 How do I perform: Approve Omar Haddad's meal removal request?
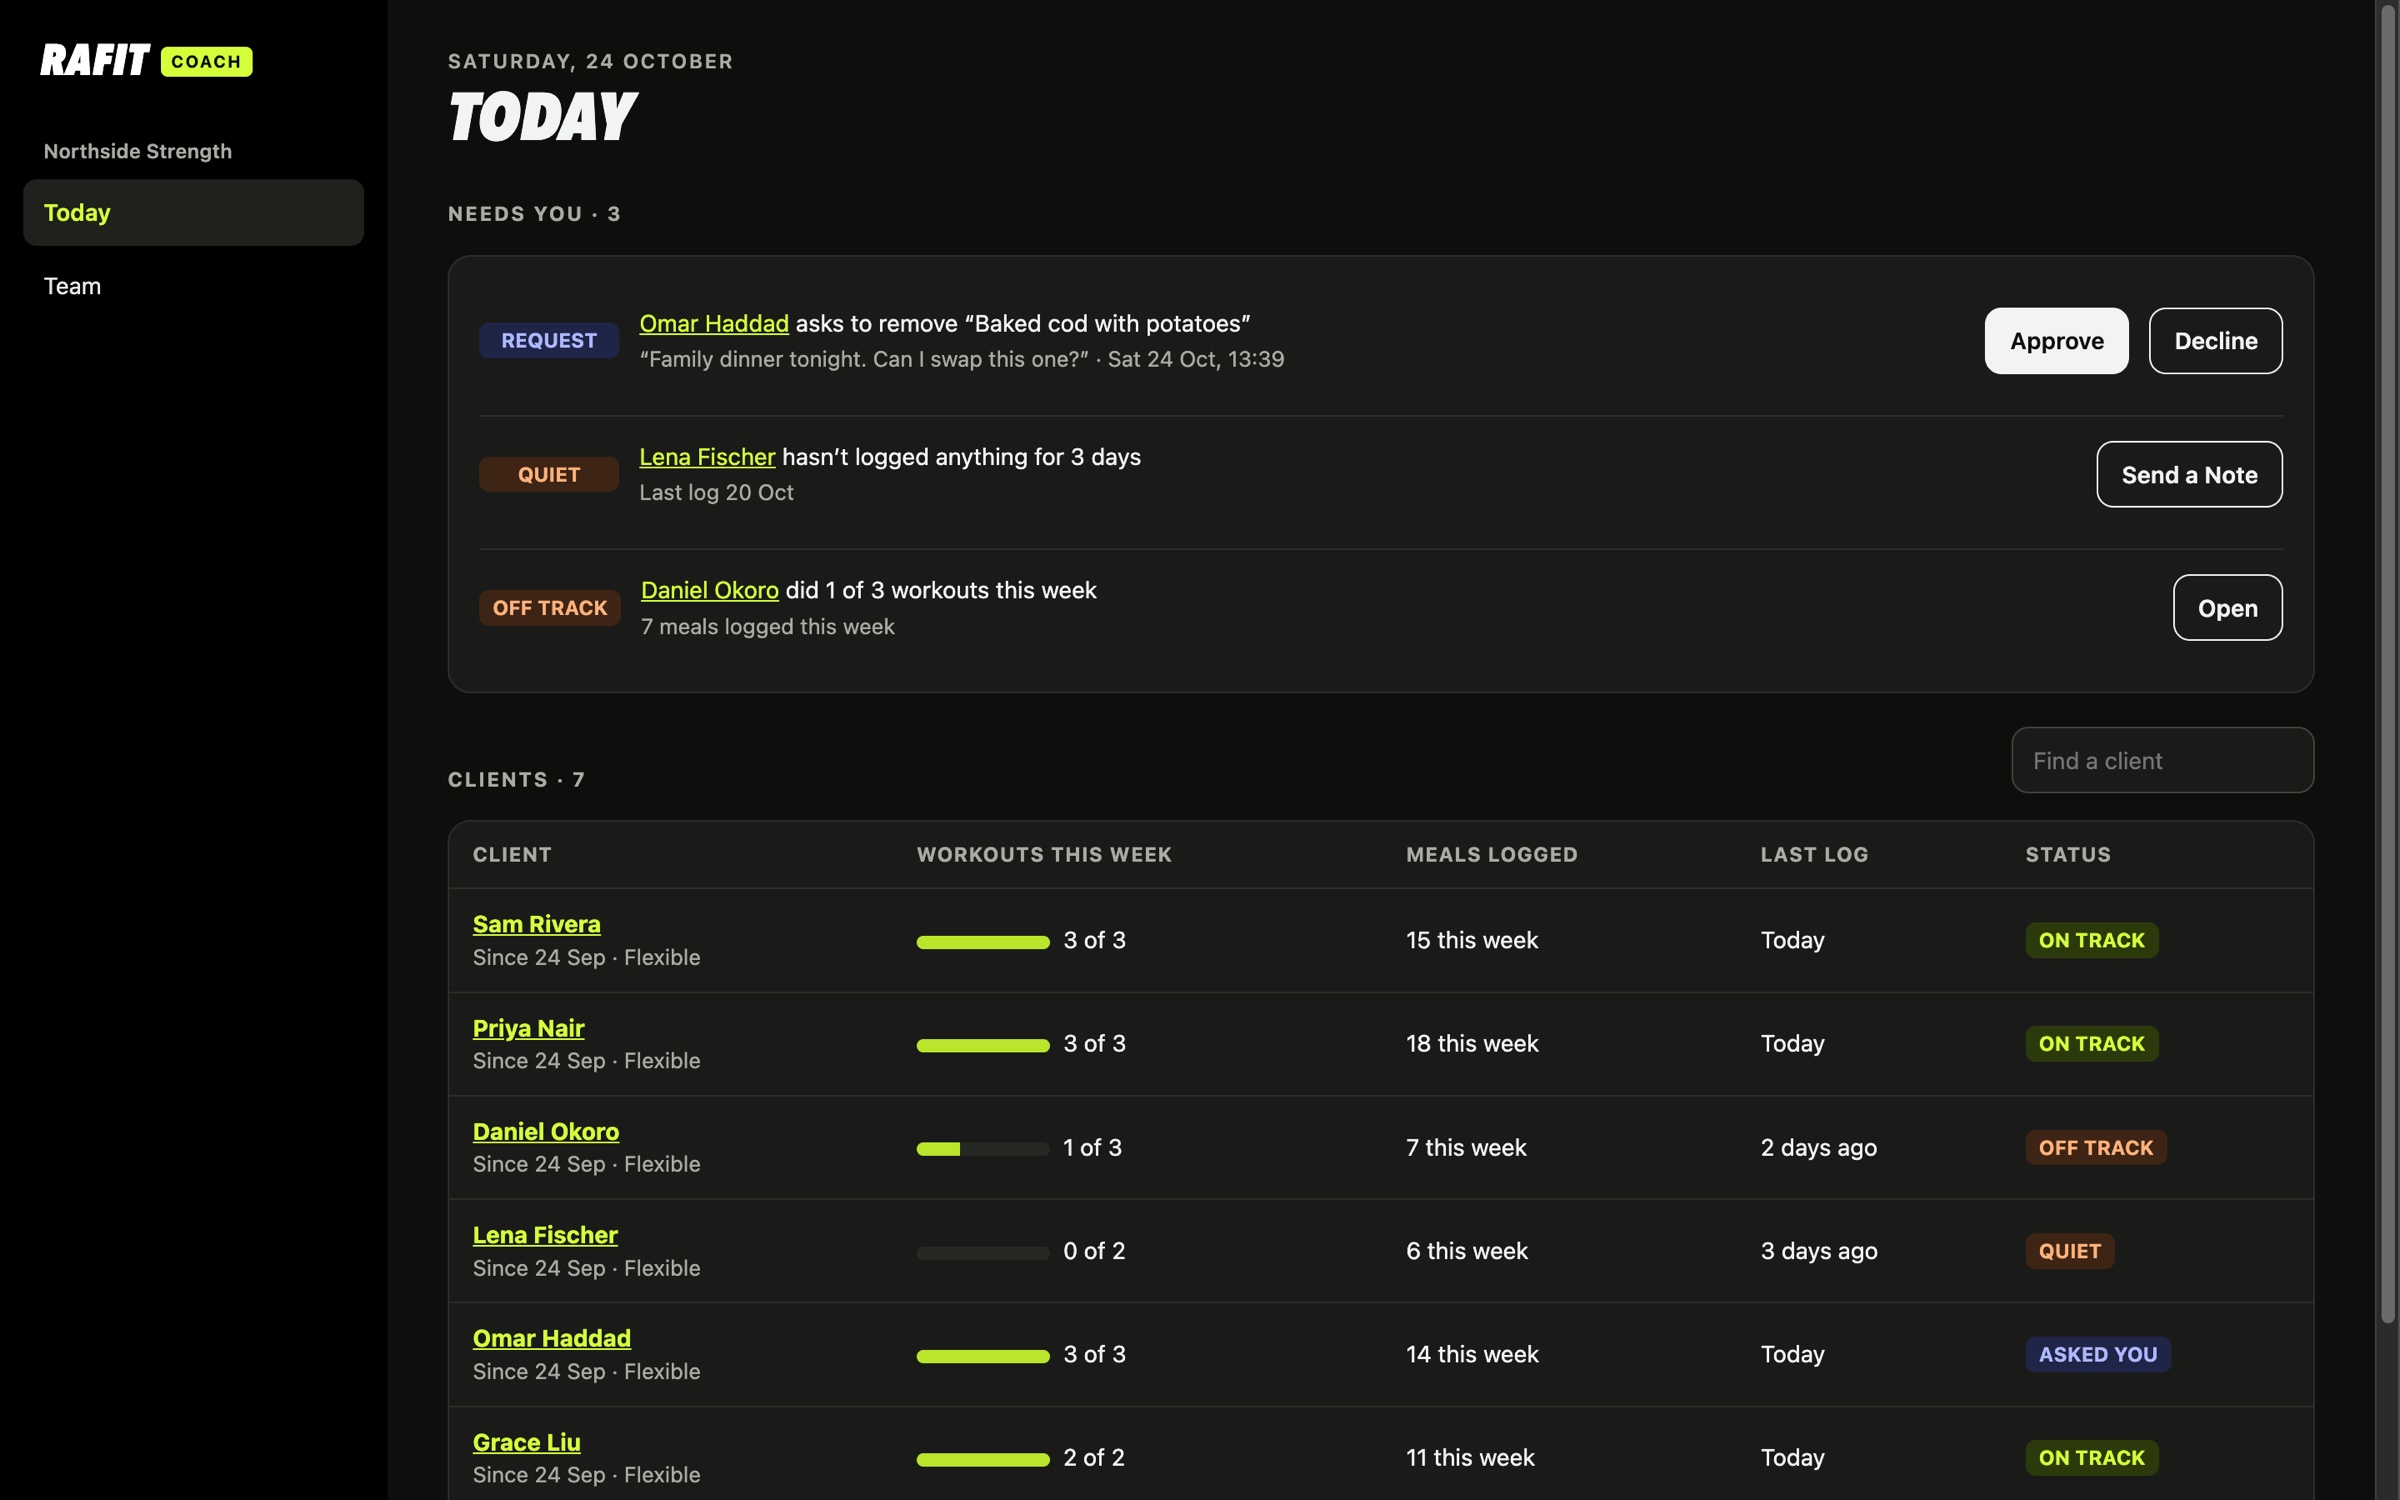coord(2056,341)
